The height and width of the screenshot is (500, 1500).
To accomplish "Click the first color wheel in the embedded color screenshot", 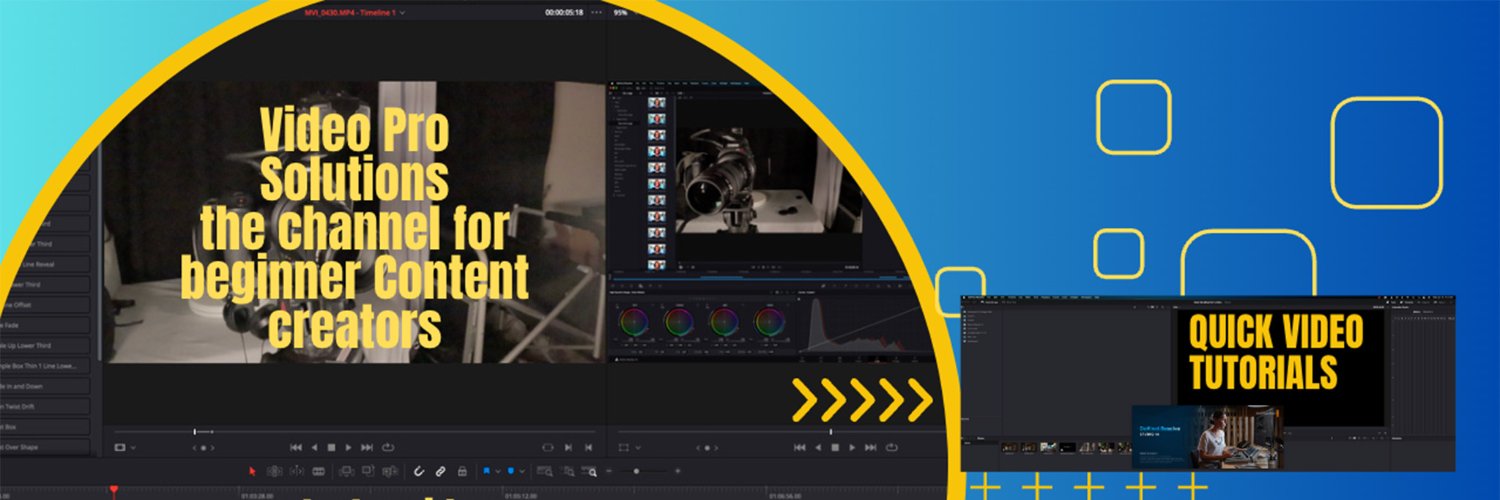I will [632, 322].
